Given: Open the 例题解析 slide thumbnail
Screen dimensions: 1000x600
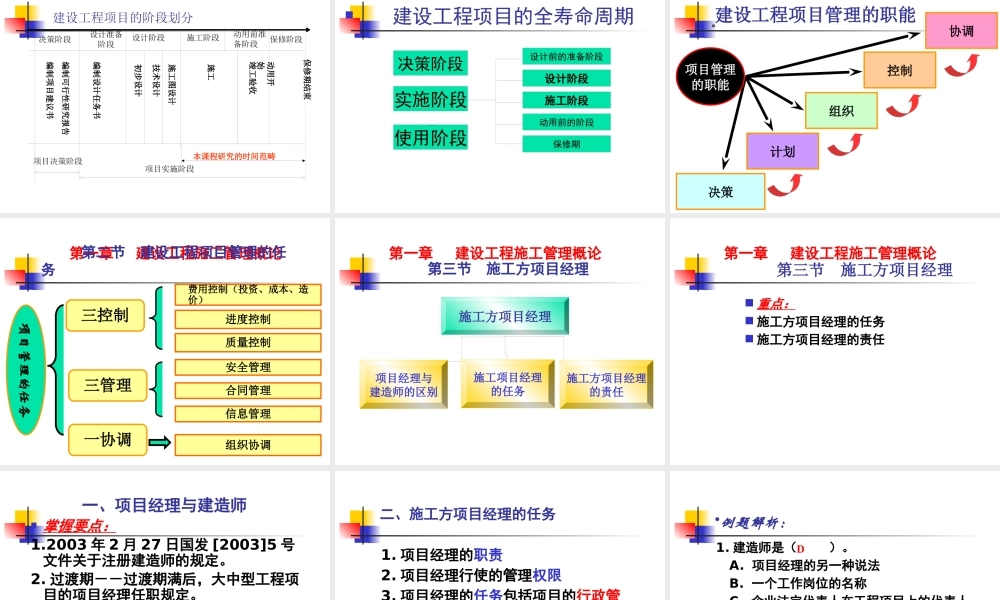Looking at the screenshot, I should point(835,536).
